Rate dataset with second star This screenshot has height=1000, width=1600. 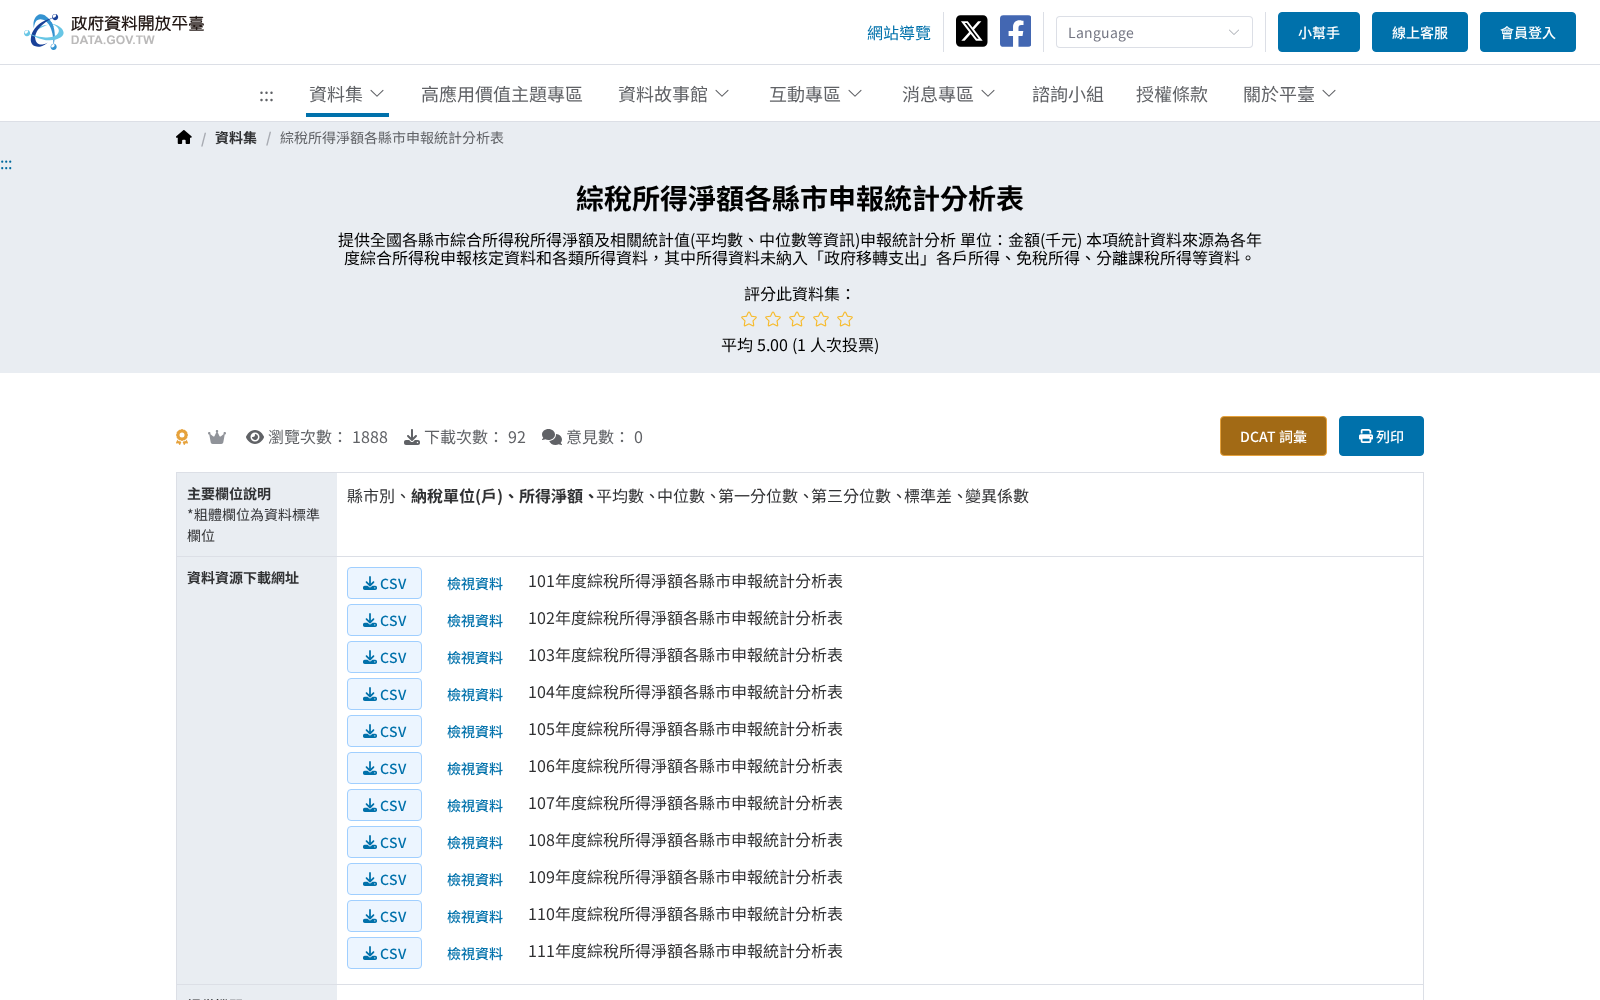pyautogui.click(x=773, y=319)
